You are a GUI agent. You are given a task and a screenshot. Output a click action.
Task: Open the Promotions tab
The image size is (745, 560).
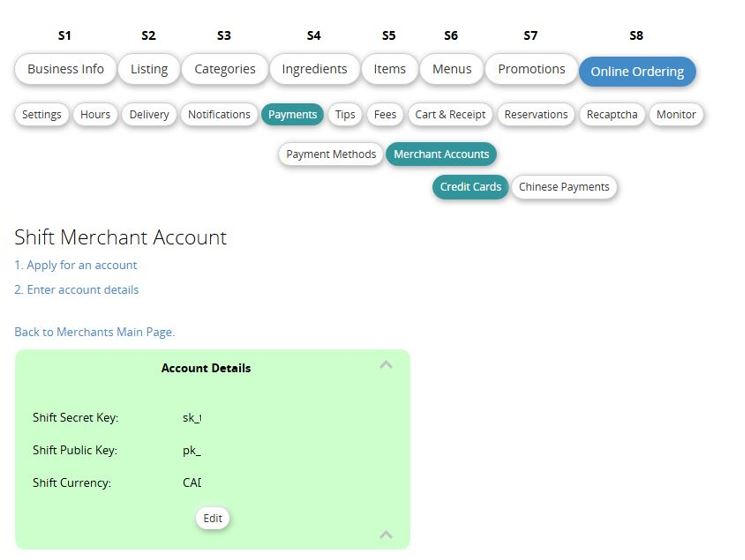531,69
